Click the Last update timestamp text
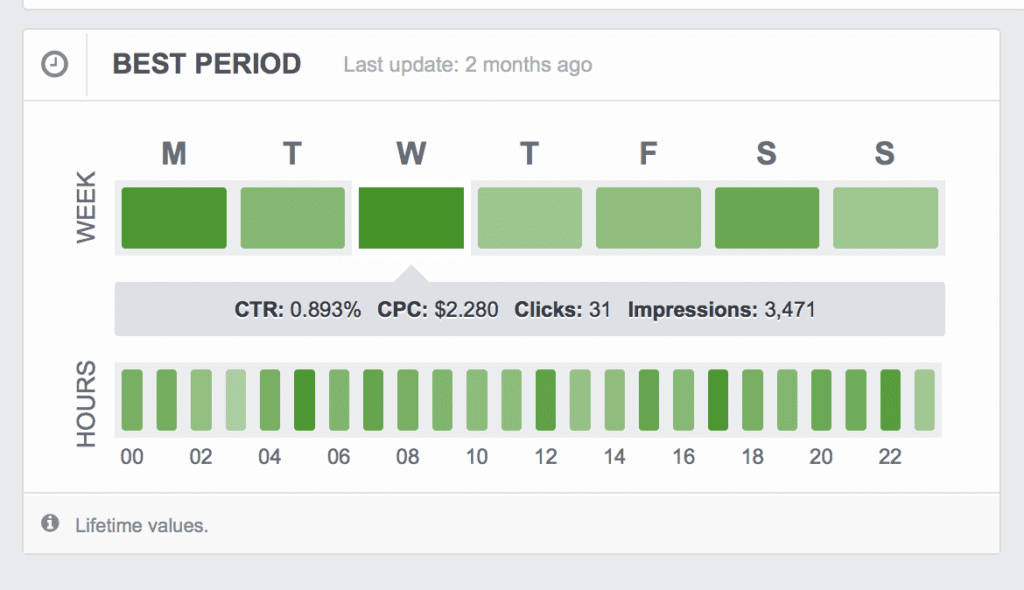The image size is (1024, 590). point(467,65)
